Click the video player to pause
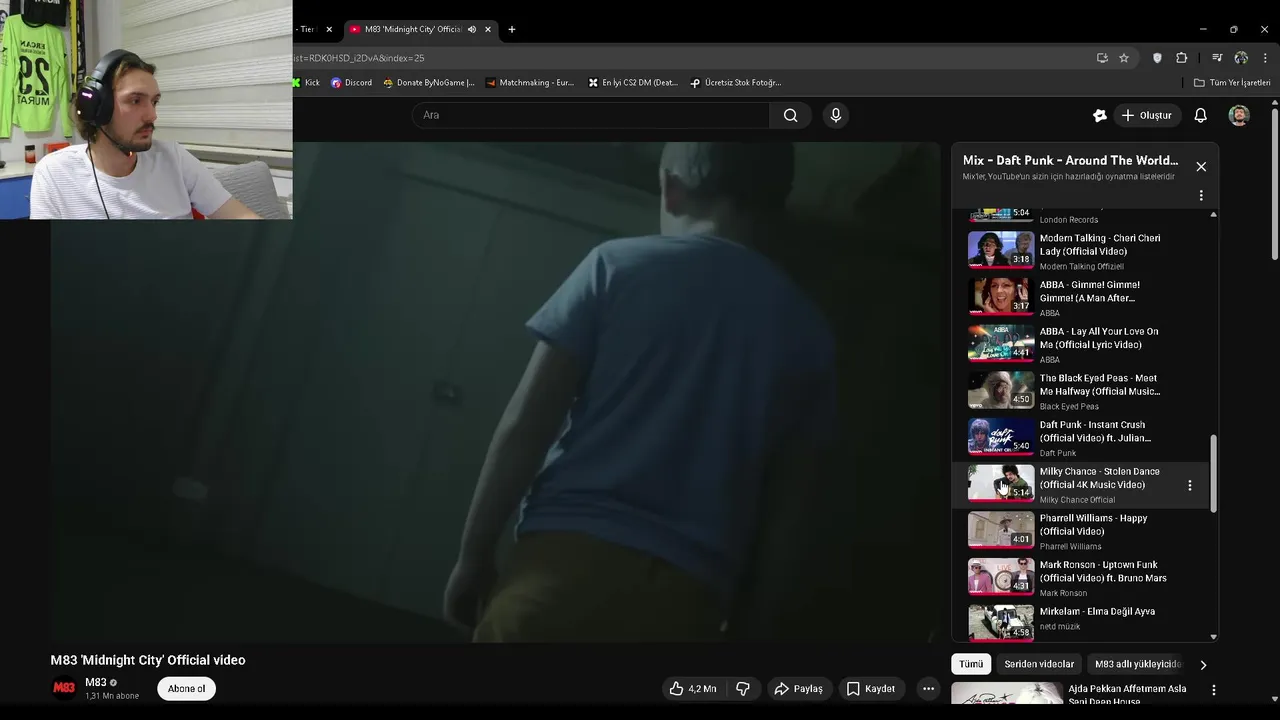 (496, 391)
